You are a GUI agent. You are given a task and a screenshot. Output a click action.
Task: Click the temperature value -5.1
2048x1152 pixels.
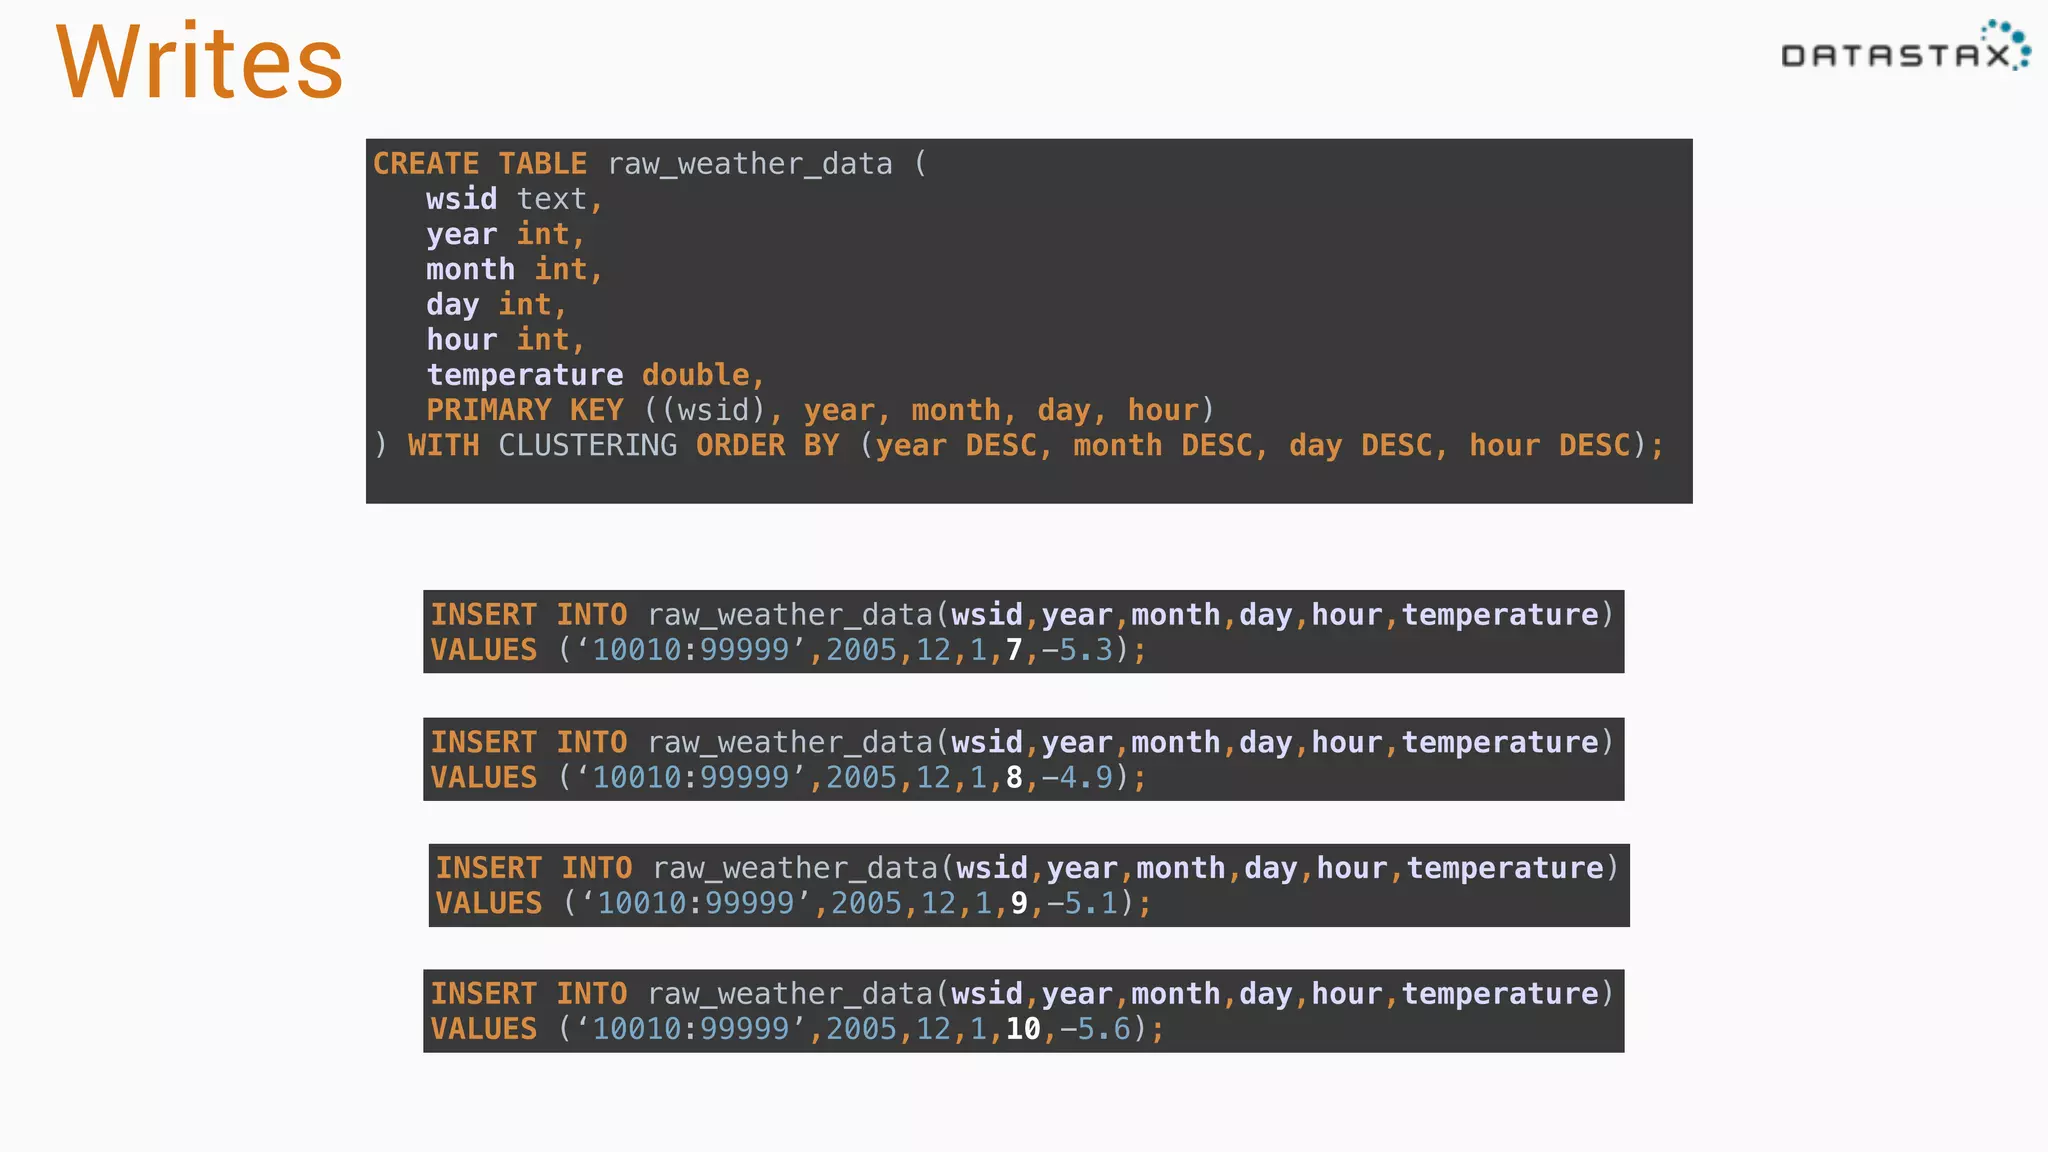coord(1083,904)
